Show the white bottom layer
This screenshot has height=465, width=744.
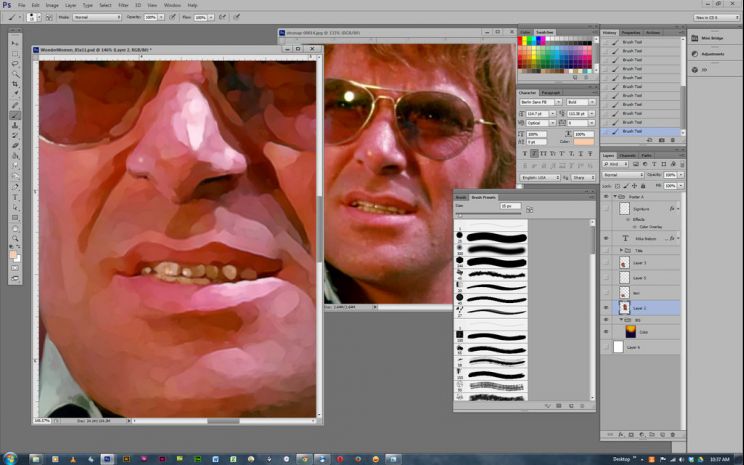pyautogui.click(x=606, y=347)
